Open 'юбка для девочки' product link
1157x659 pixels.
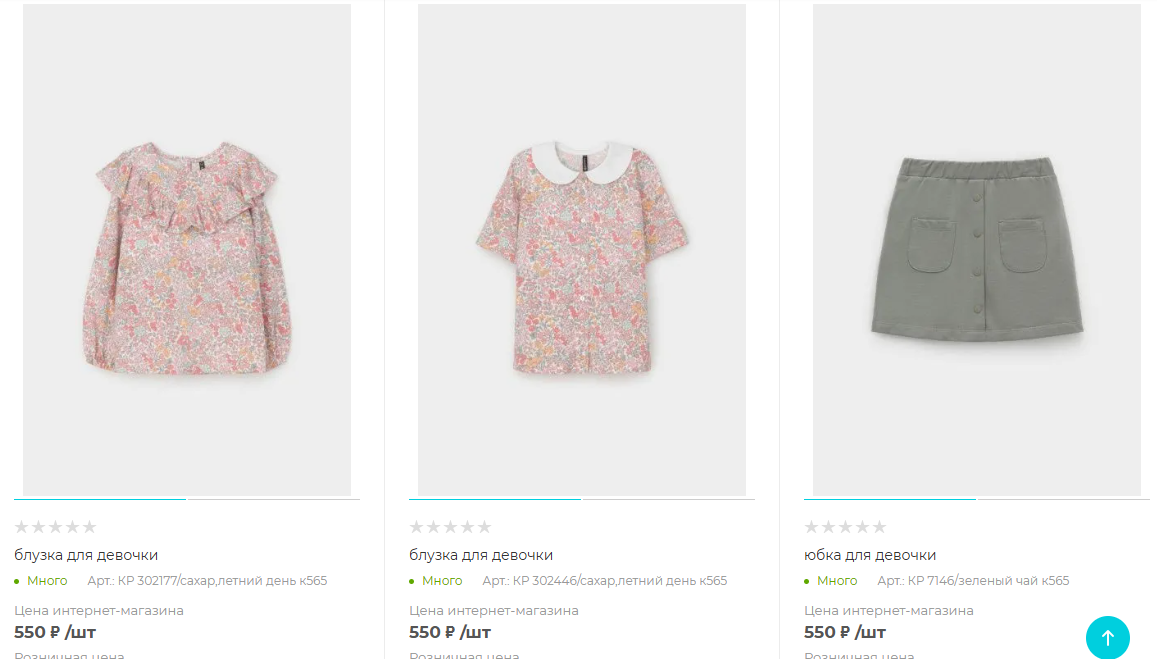click(x=869, y=555)
